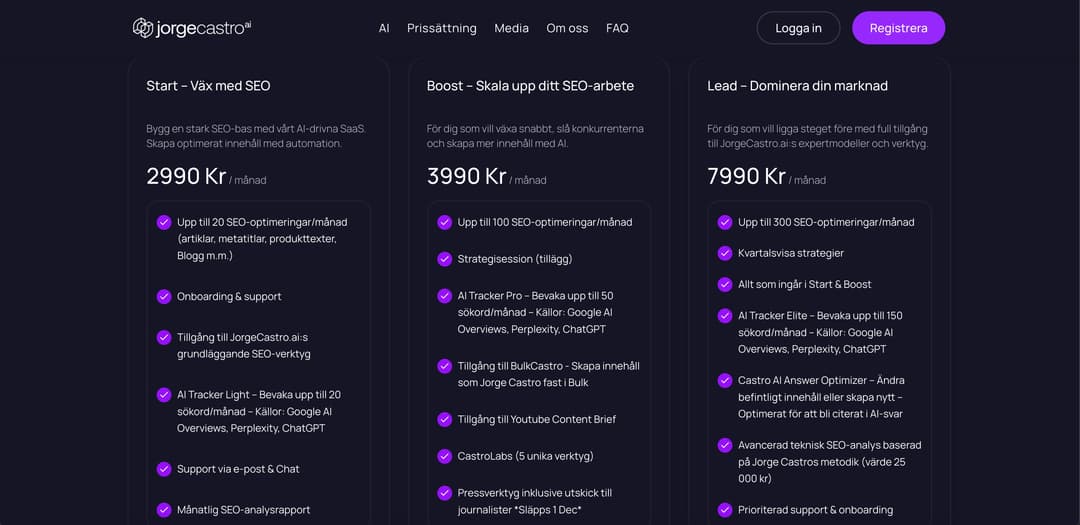Click text CastroLabs (5 unika verktyg)
This screenshot has width=1080, height=525.
(x=526, y=456)
